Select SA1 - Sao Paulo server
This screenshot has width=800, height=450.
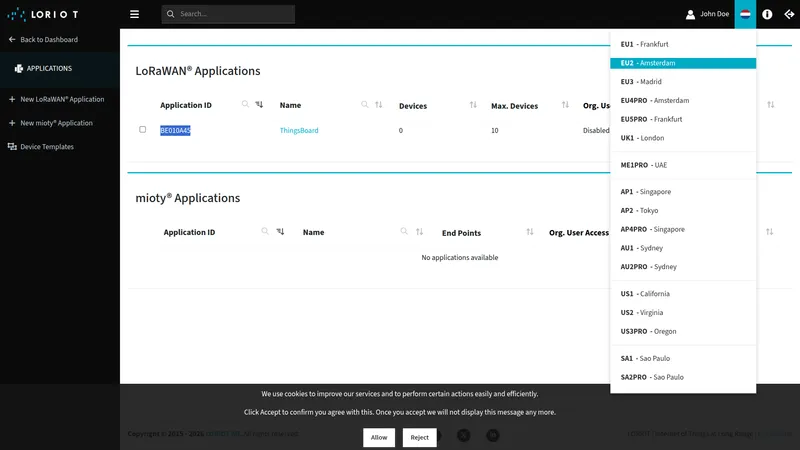click(x=683, y=359)
